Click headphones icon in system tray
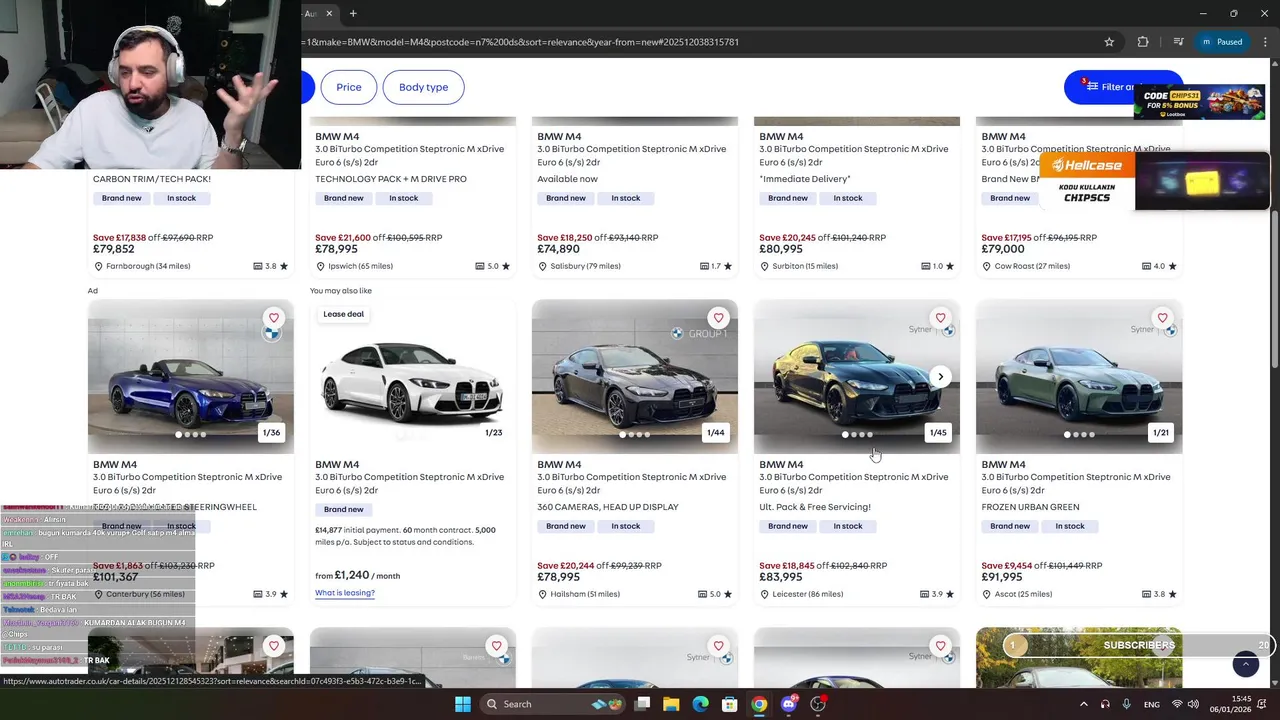The height and width of the screenshot is (720, 1280). [1105, 704]
